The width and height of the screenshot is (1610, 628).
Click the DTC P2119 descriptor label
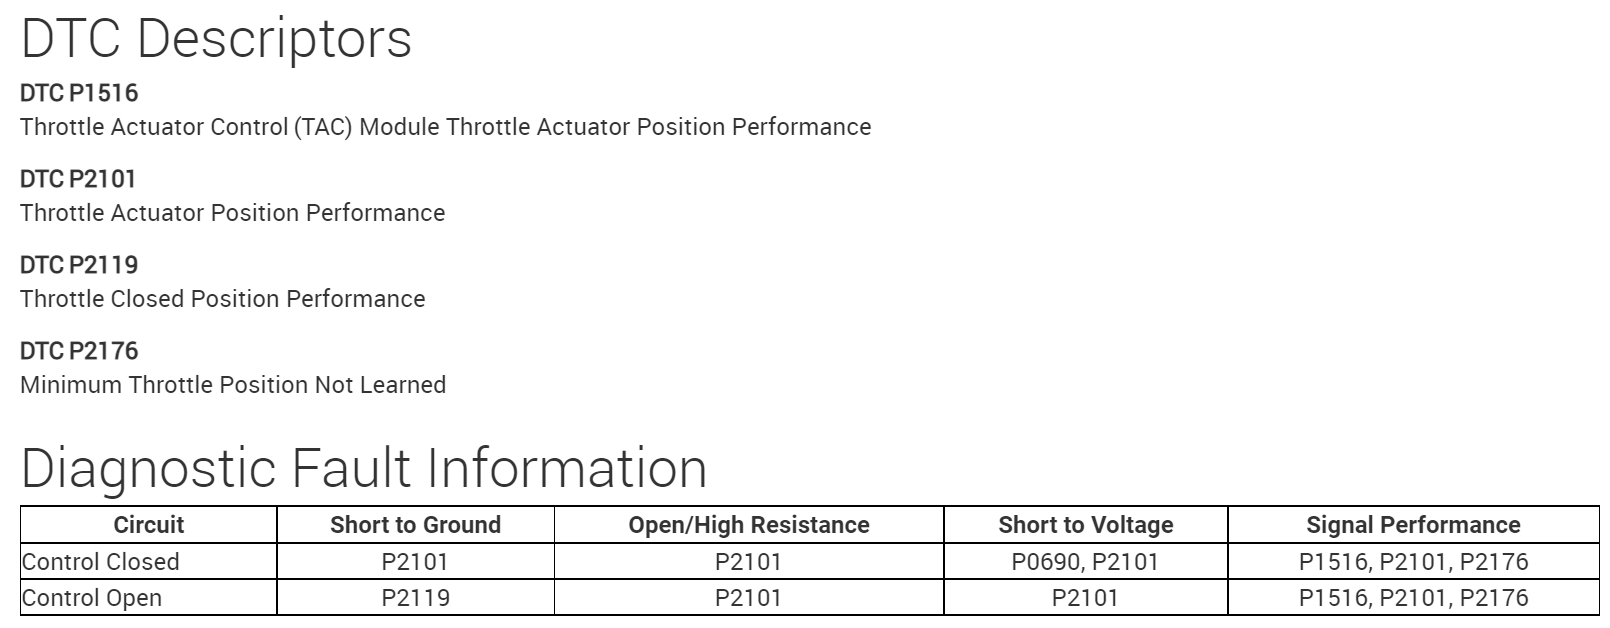tap(79, 265)
